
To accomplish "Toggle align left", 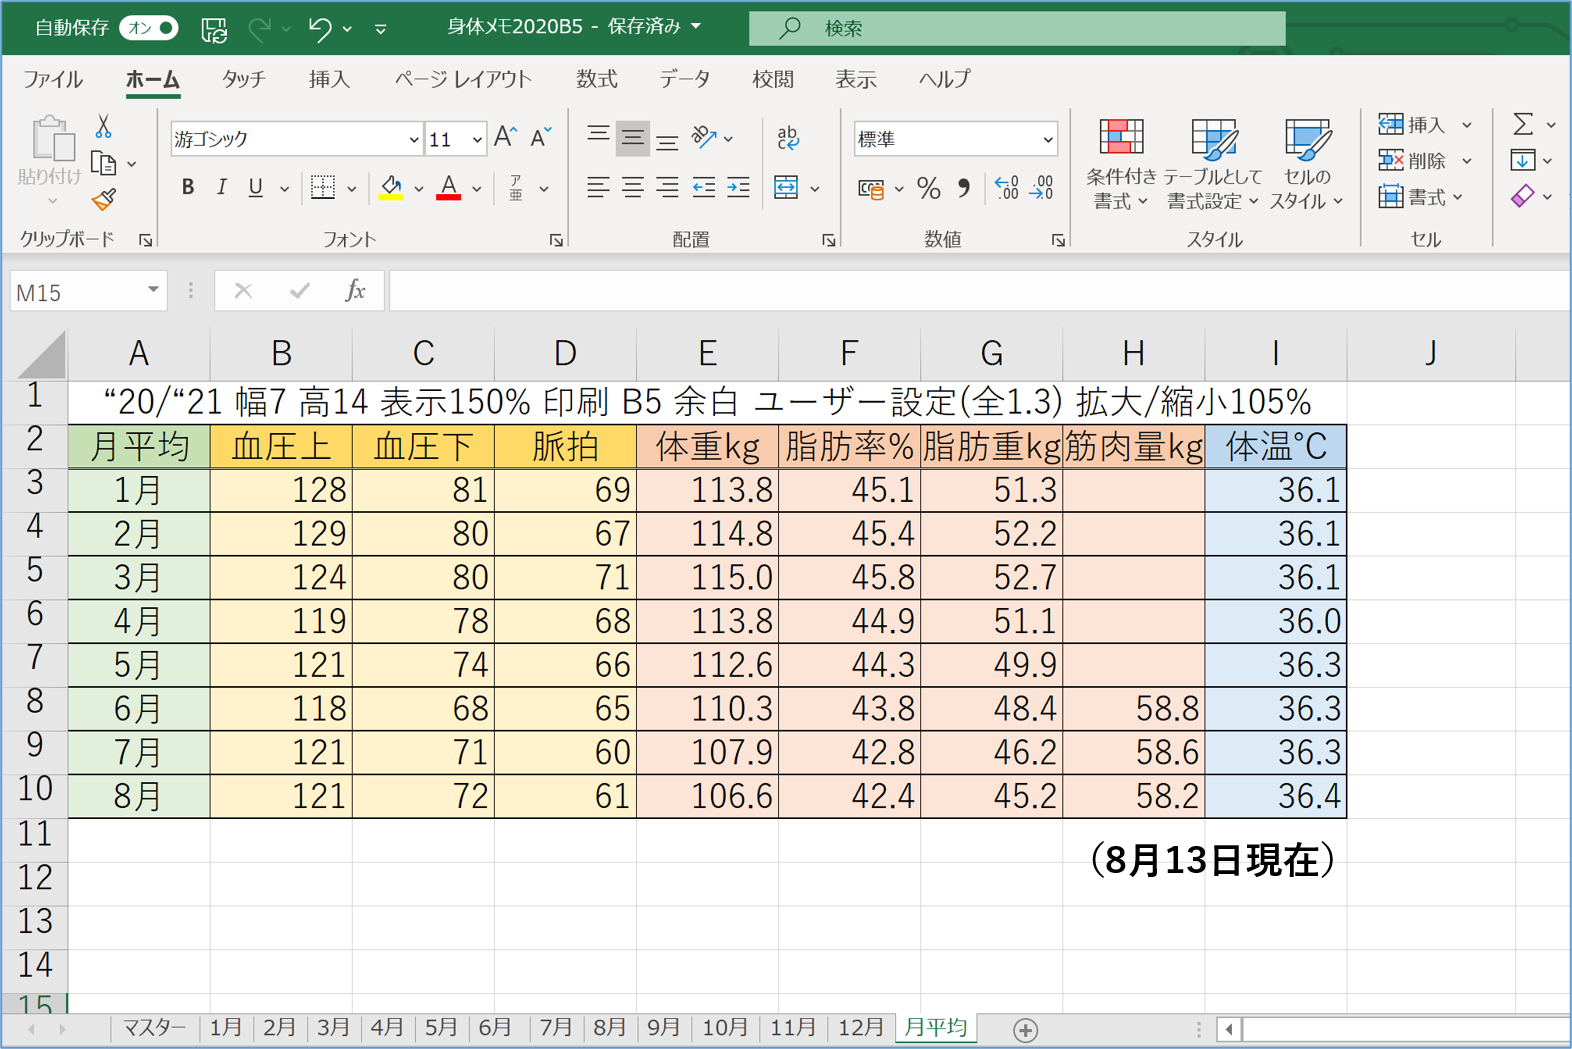I will click(x=598, y=187).
